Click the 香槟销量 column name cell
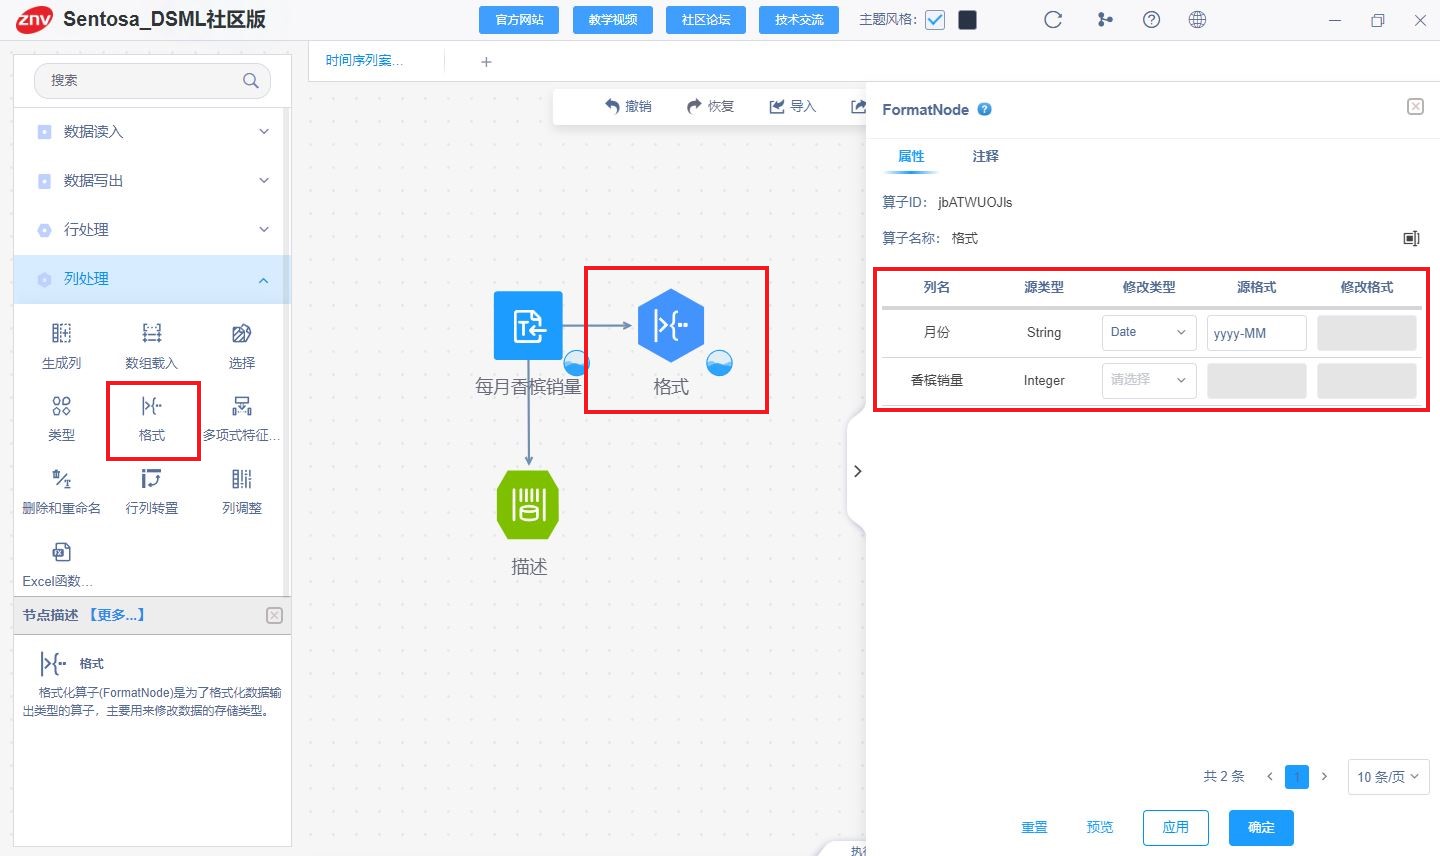This screenshot has height=856, width=1440. 937,381
